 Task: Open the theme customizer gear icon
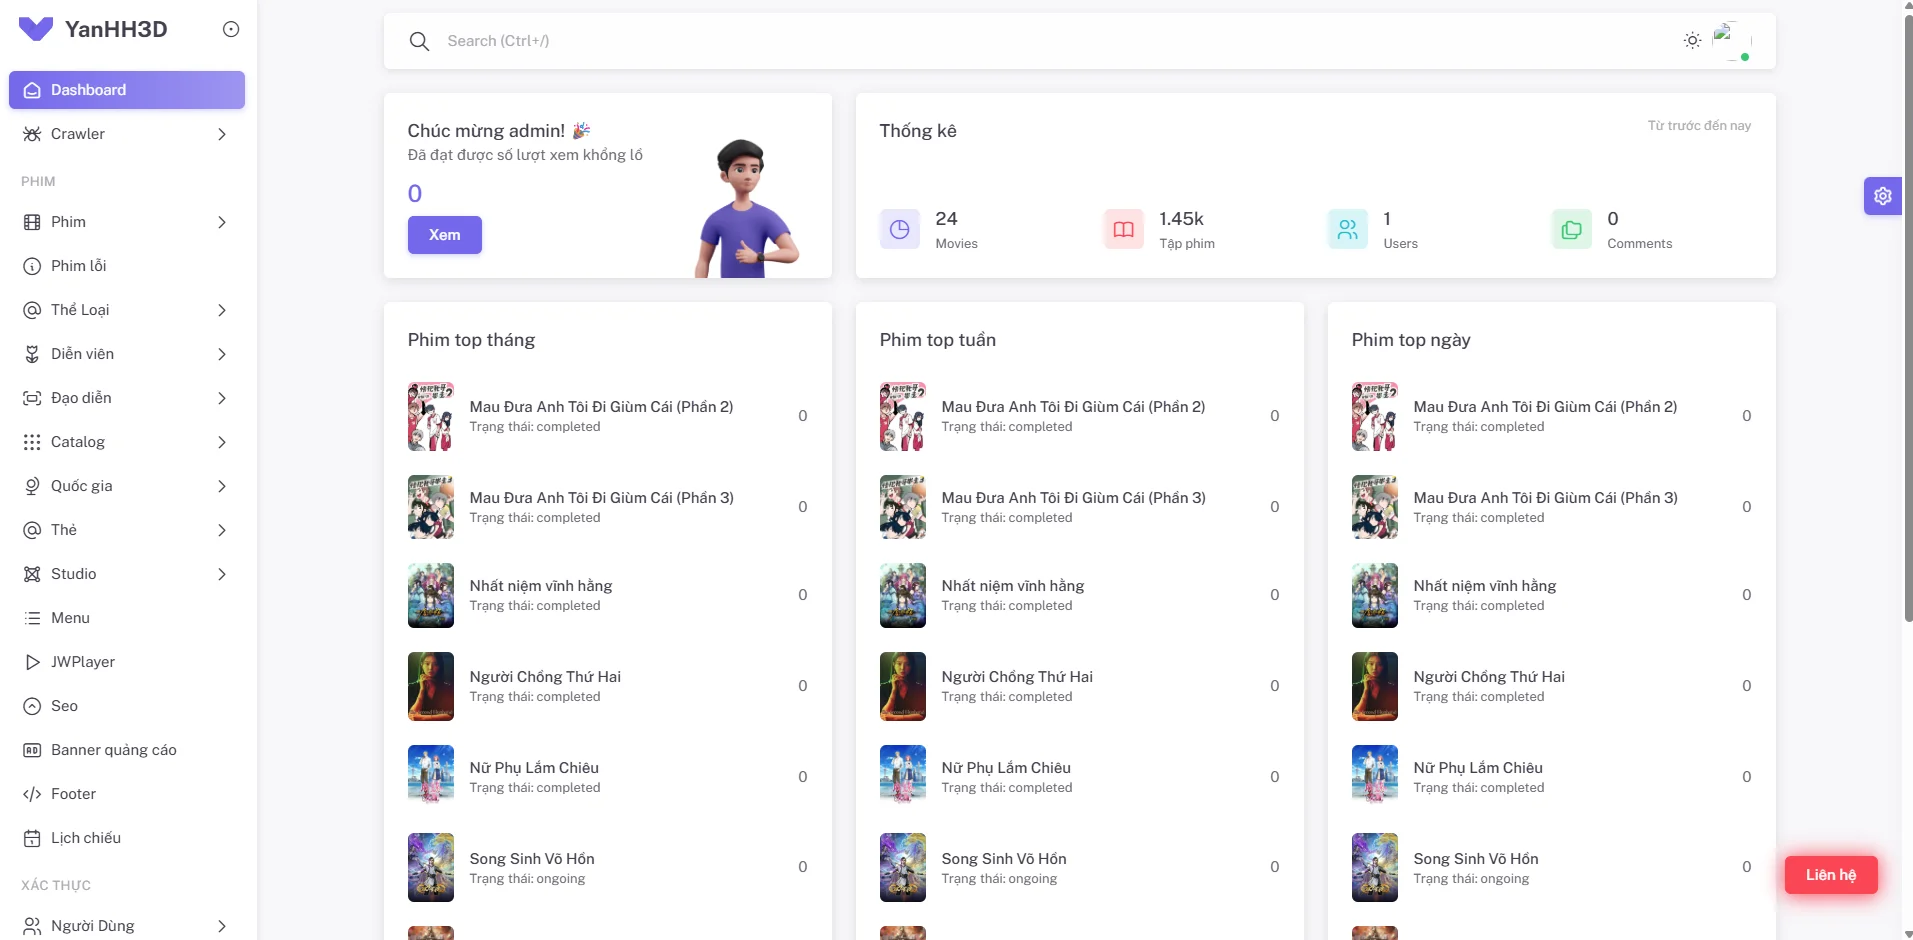click(1884, 195)
